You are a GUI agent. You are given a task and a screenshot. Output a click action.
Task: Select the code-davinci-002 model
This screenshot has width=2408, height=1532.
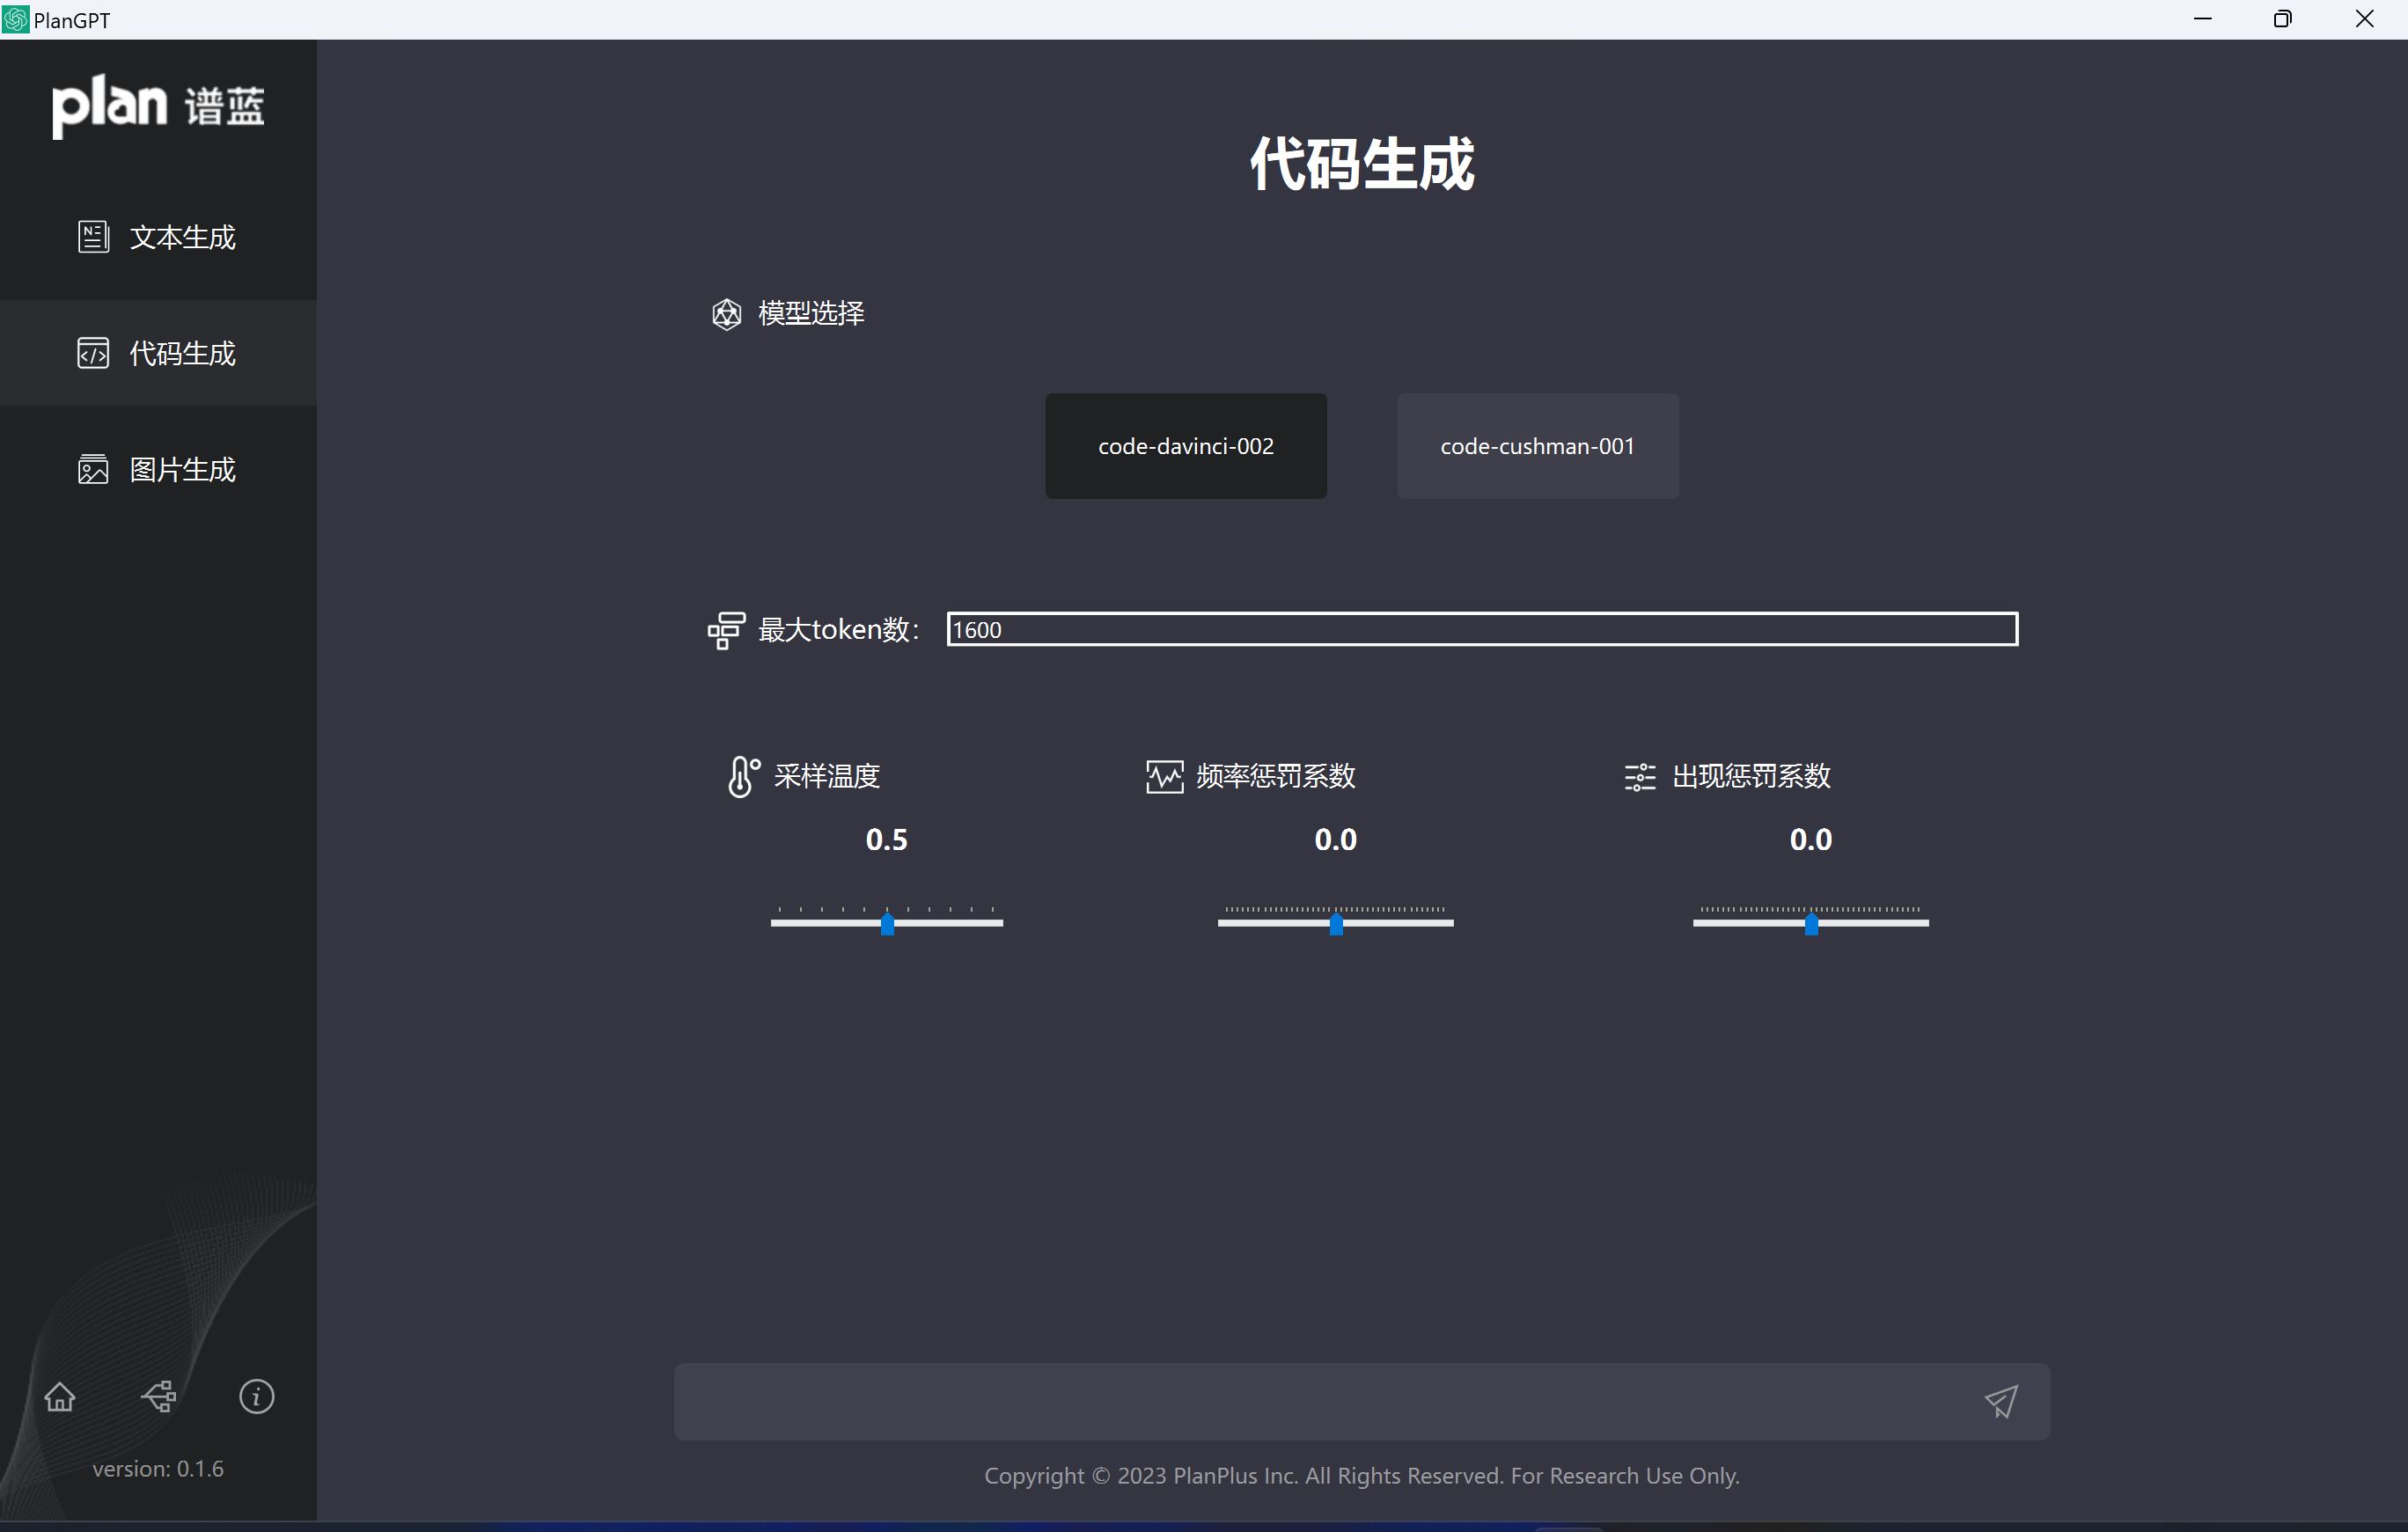point(1185,446)
